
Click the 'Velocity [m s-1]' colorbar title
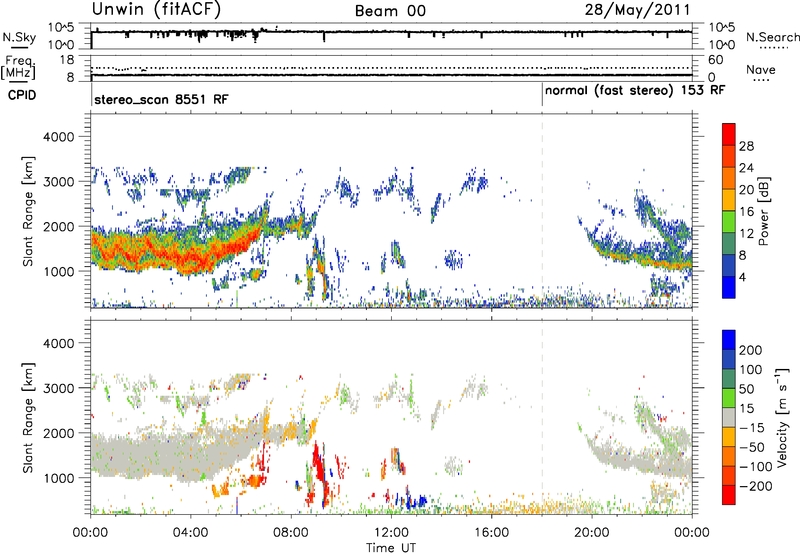click(x=782, y=417)
